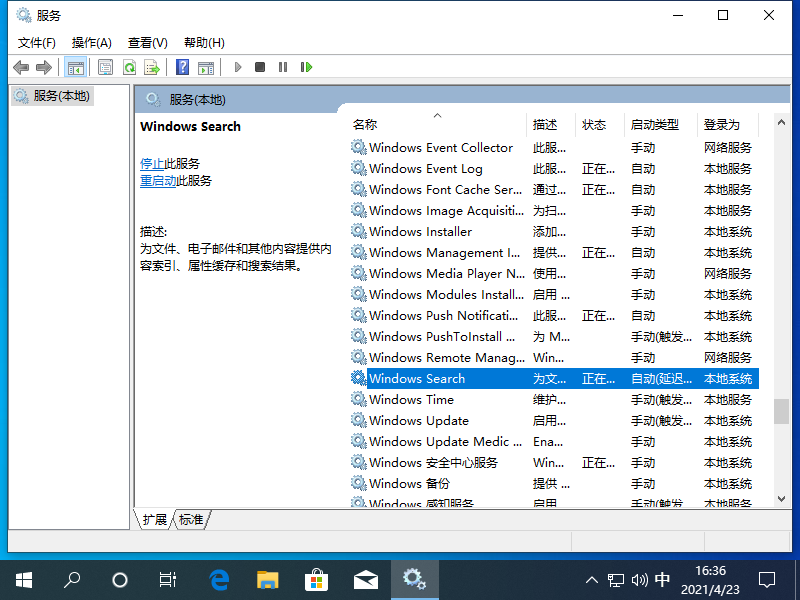Viewport: 800px width, 600px height.
Task: Sort by the 状态 column header
Action: (x=594, y=125)
